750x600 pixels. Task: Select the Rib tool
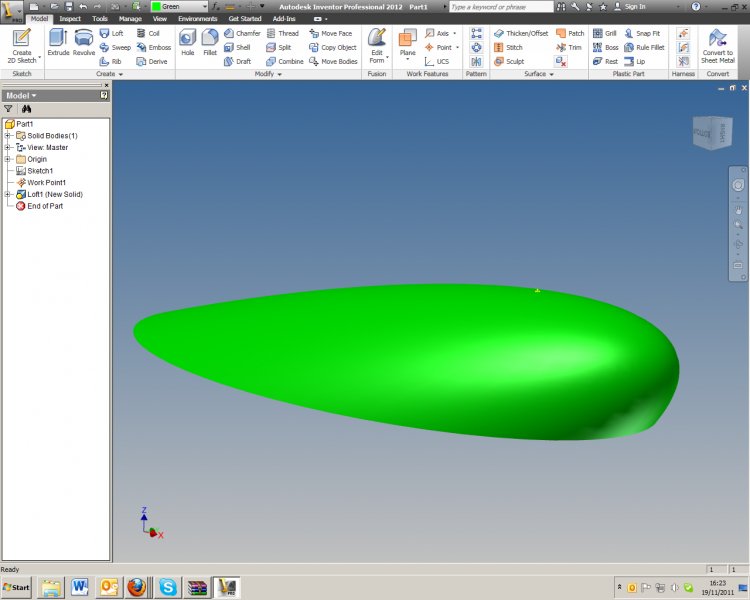110,61
